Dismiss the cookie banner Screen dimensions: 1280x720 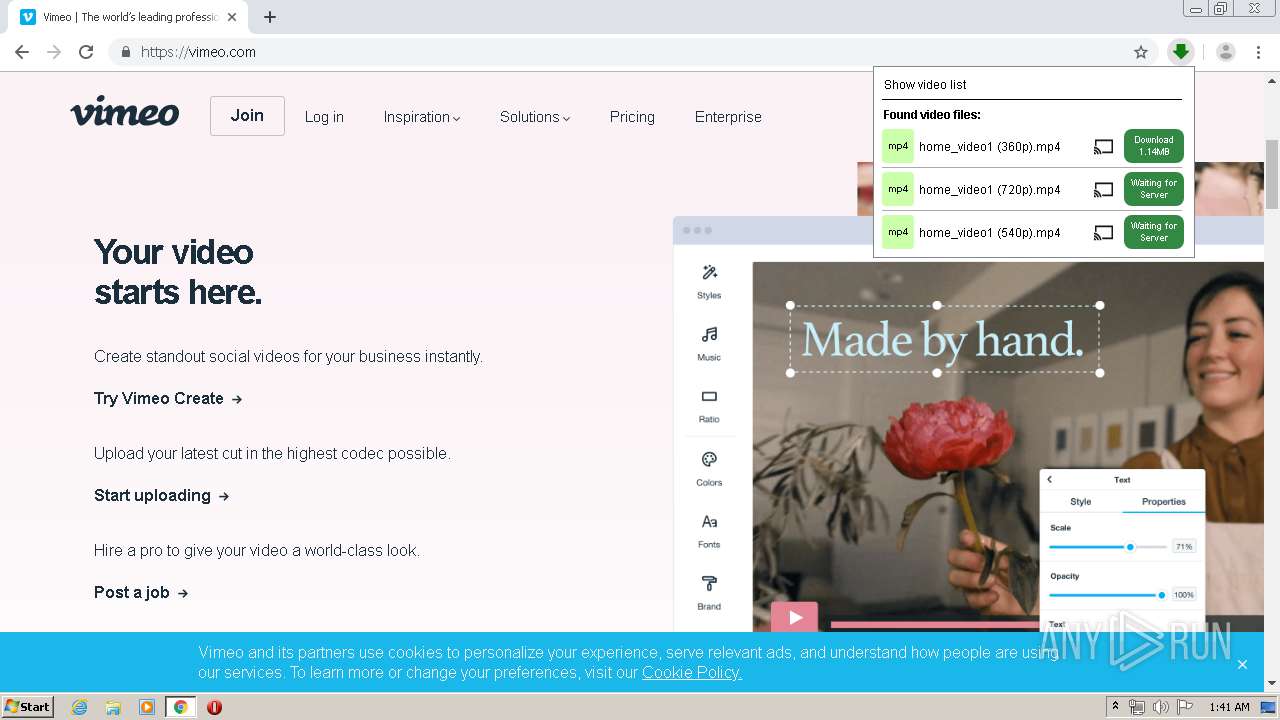(x=1242, y=664)
